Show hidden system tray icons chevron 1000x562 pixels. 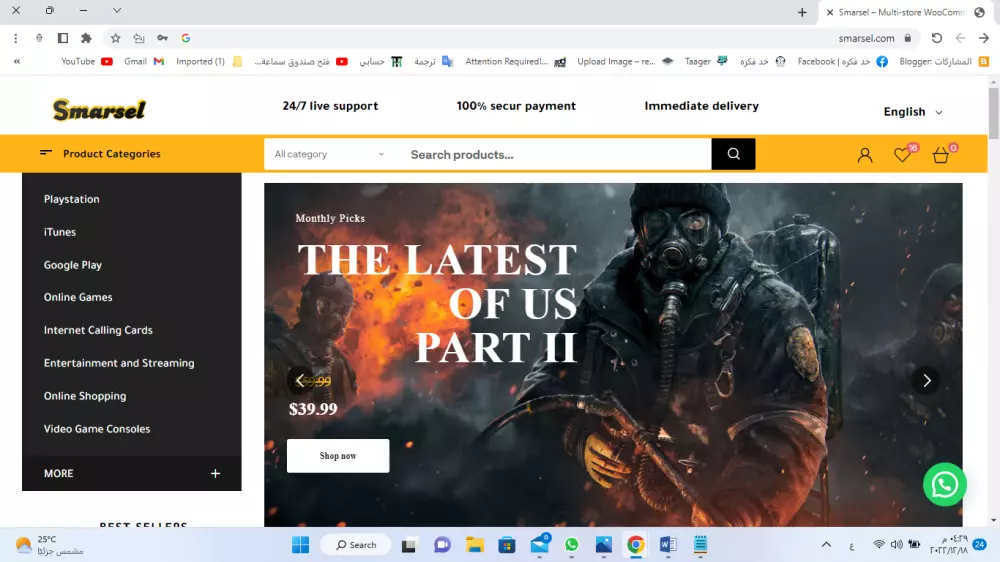tap(826, 545)
